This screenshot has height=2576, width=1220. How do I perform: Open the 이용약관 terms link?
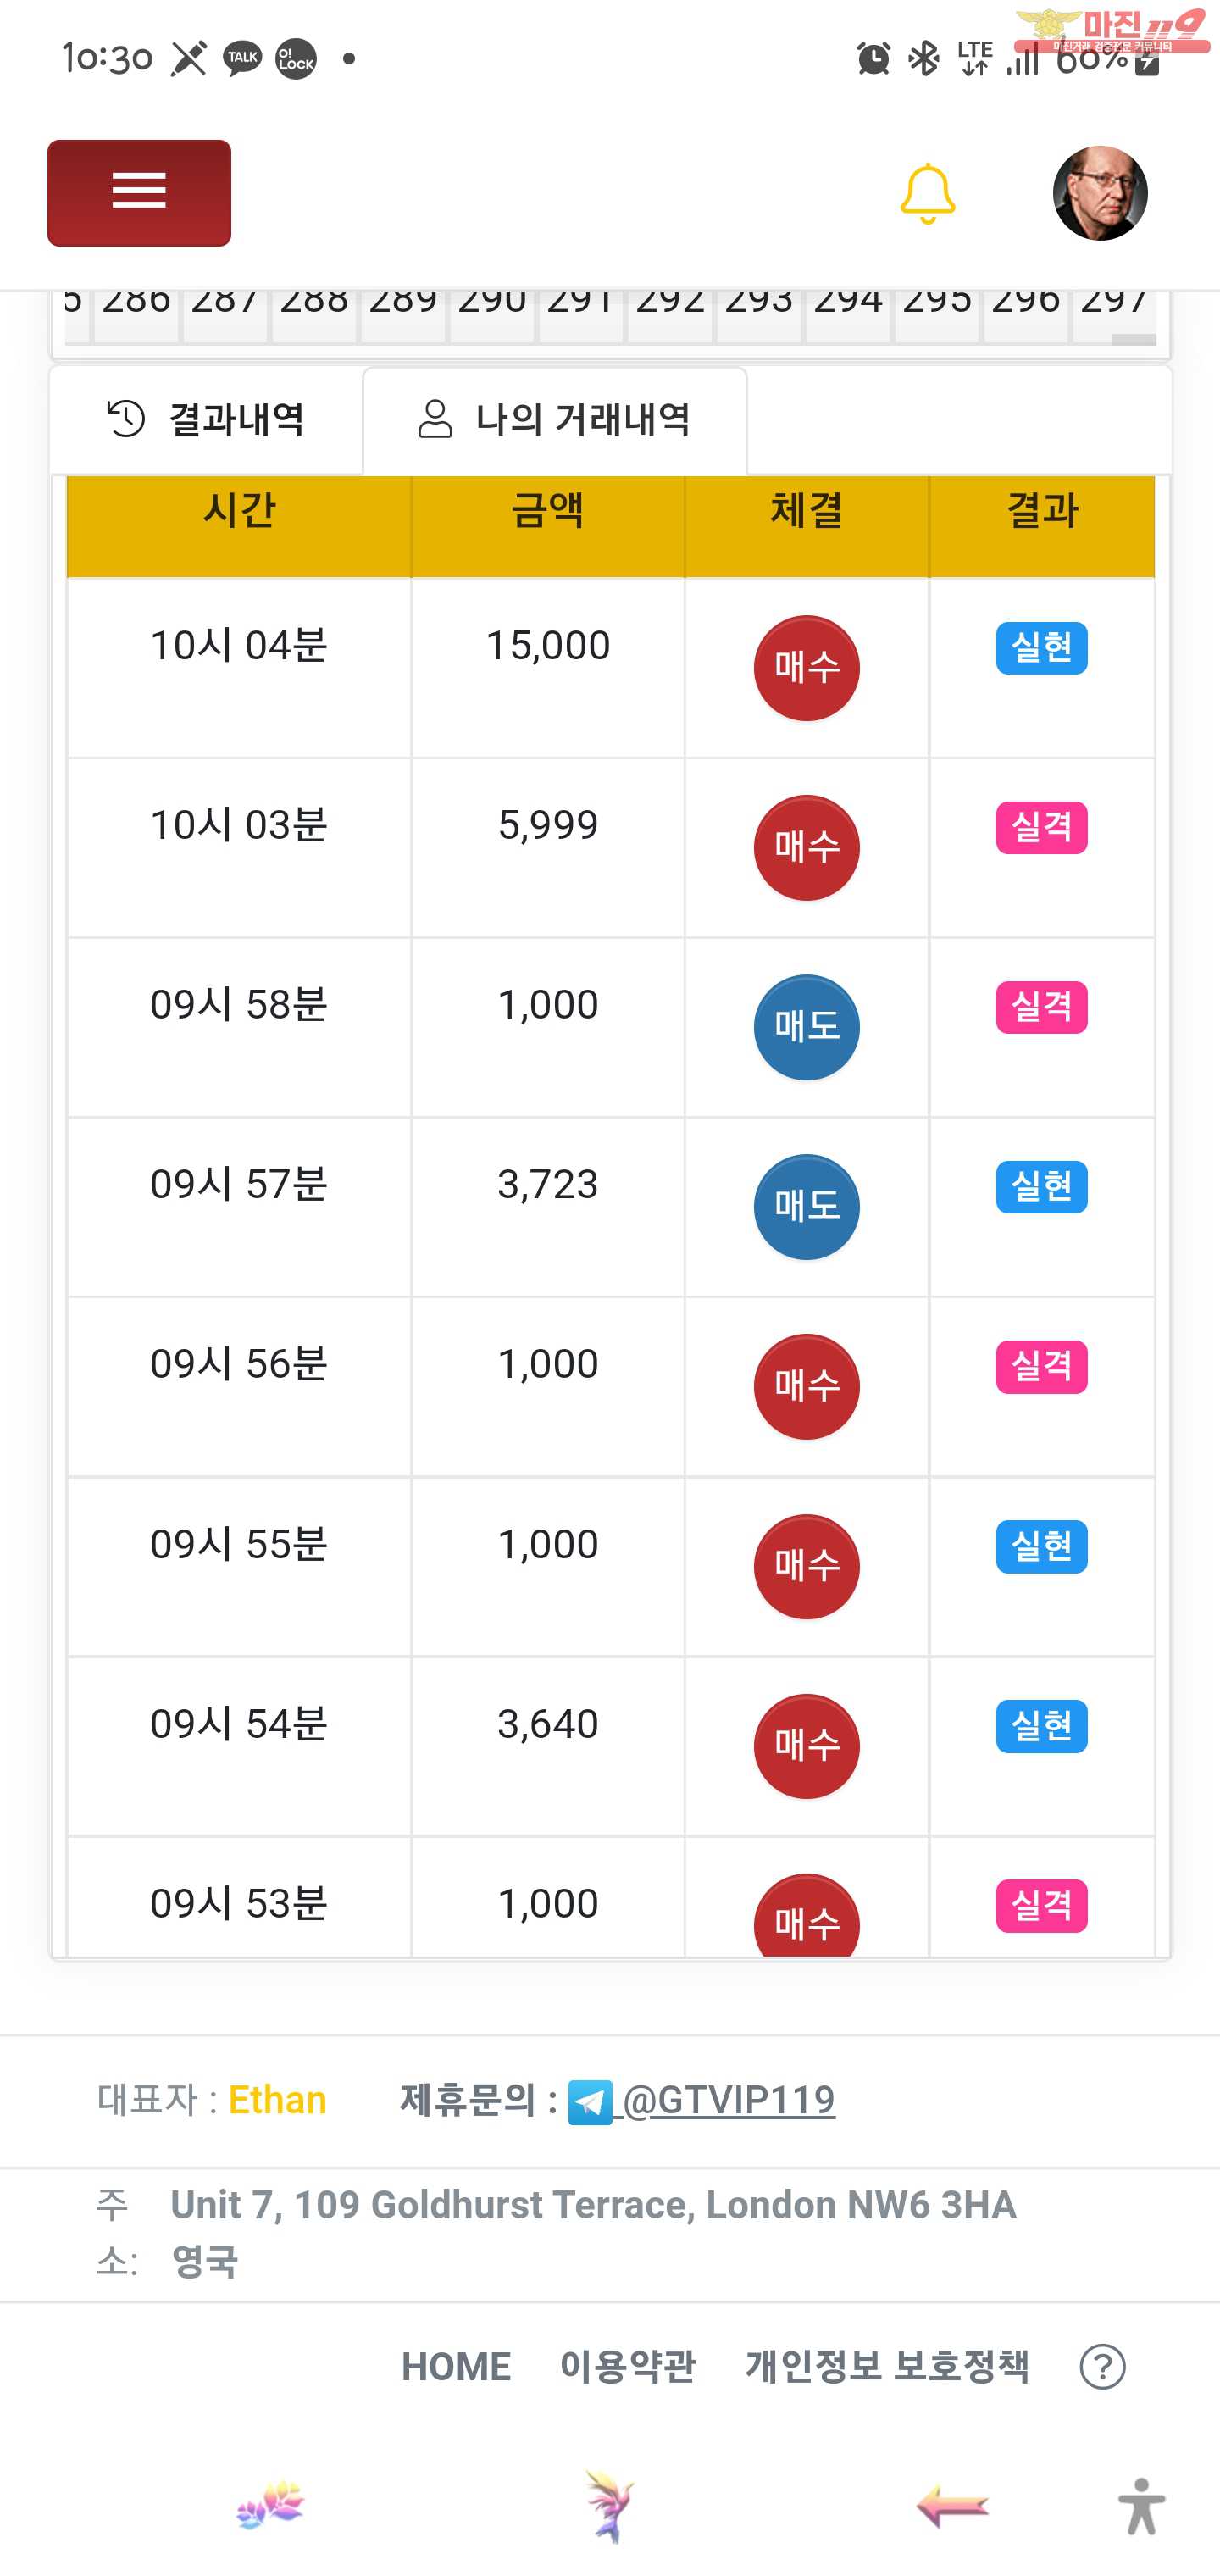point(627,2367)
